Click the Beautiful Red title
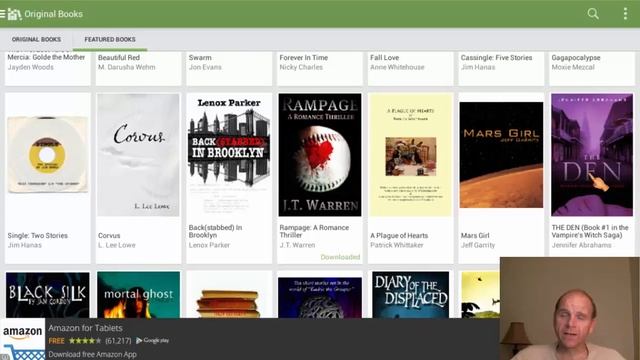 [x=119, y=58]
